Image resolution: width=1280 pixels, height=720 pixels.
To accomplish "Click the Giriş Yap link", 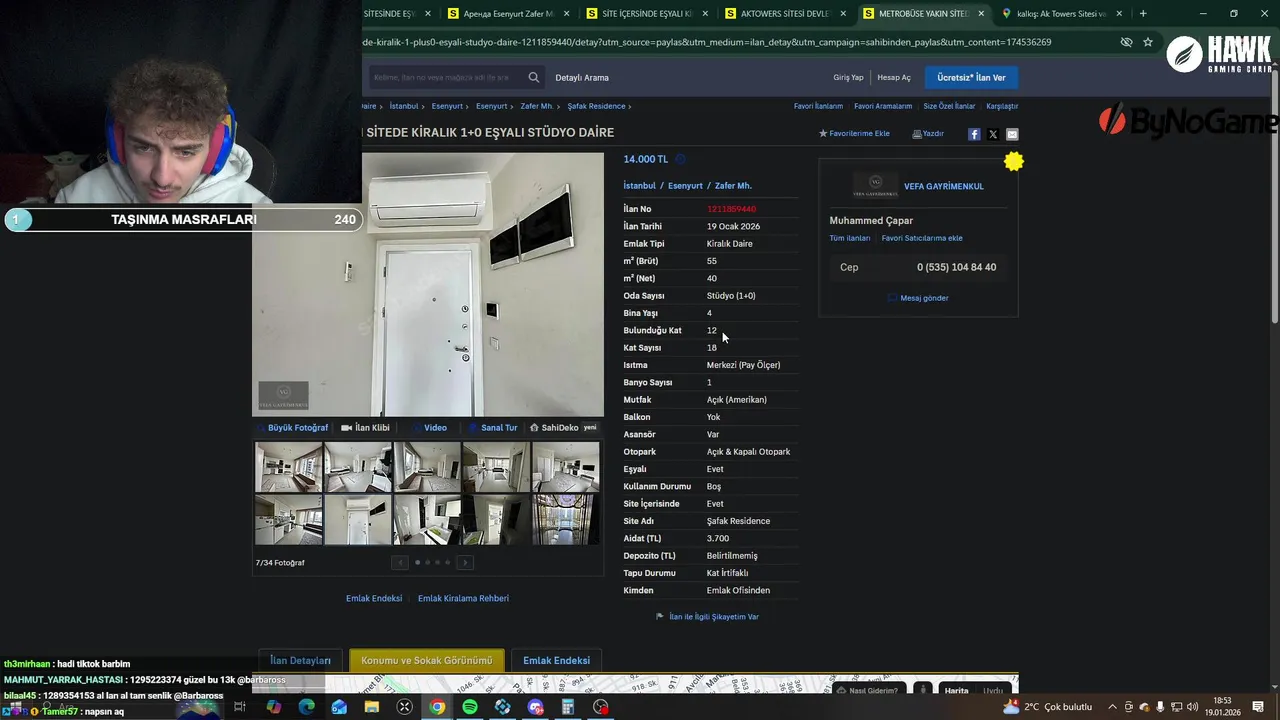I will click(x=848, y=78).
